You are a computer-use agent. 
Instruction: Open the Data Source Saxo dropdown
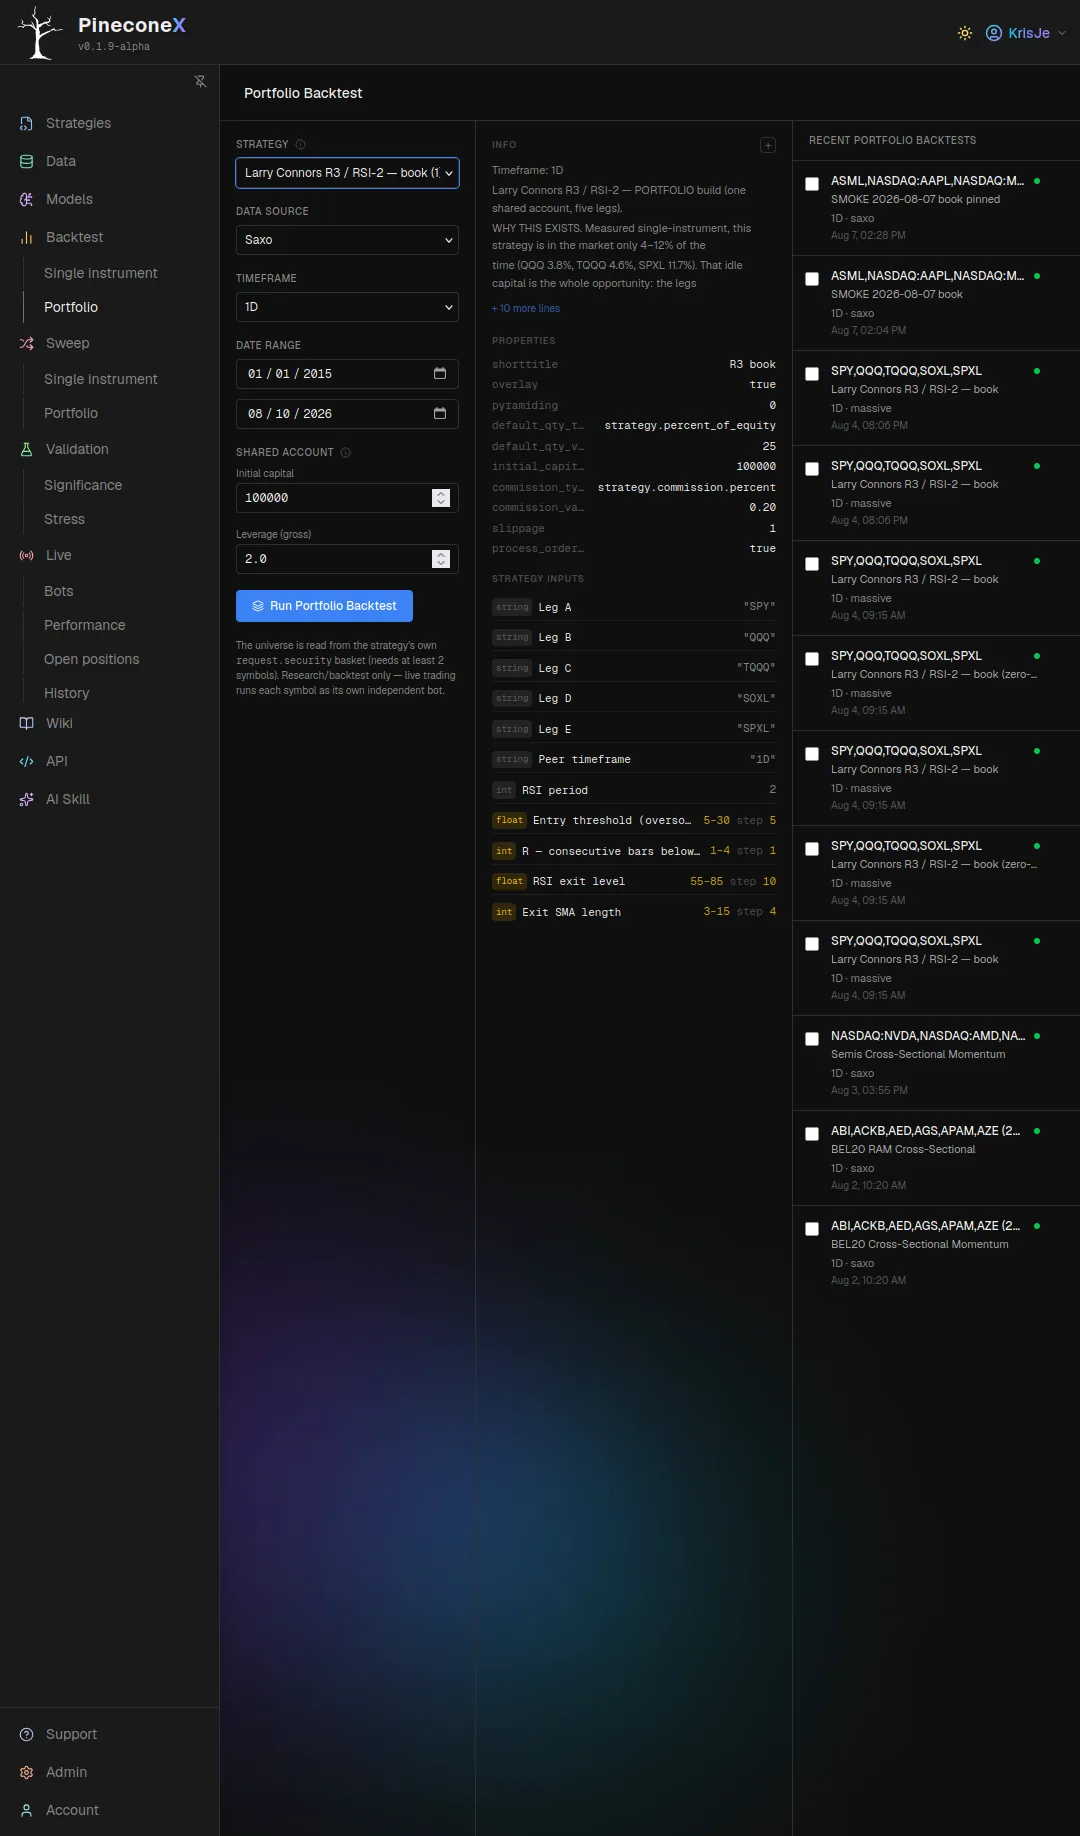(x=347, y=240)
